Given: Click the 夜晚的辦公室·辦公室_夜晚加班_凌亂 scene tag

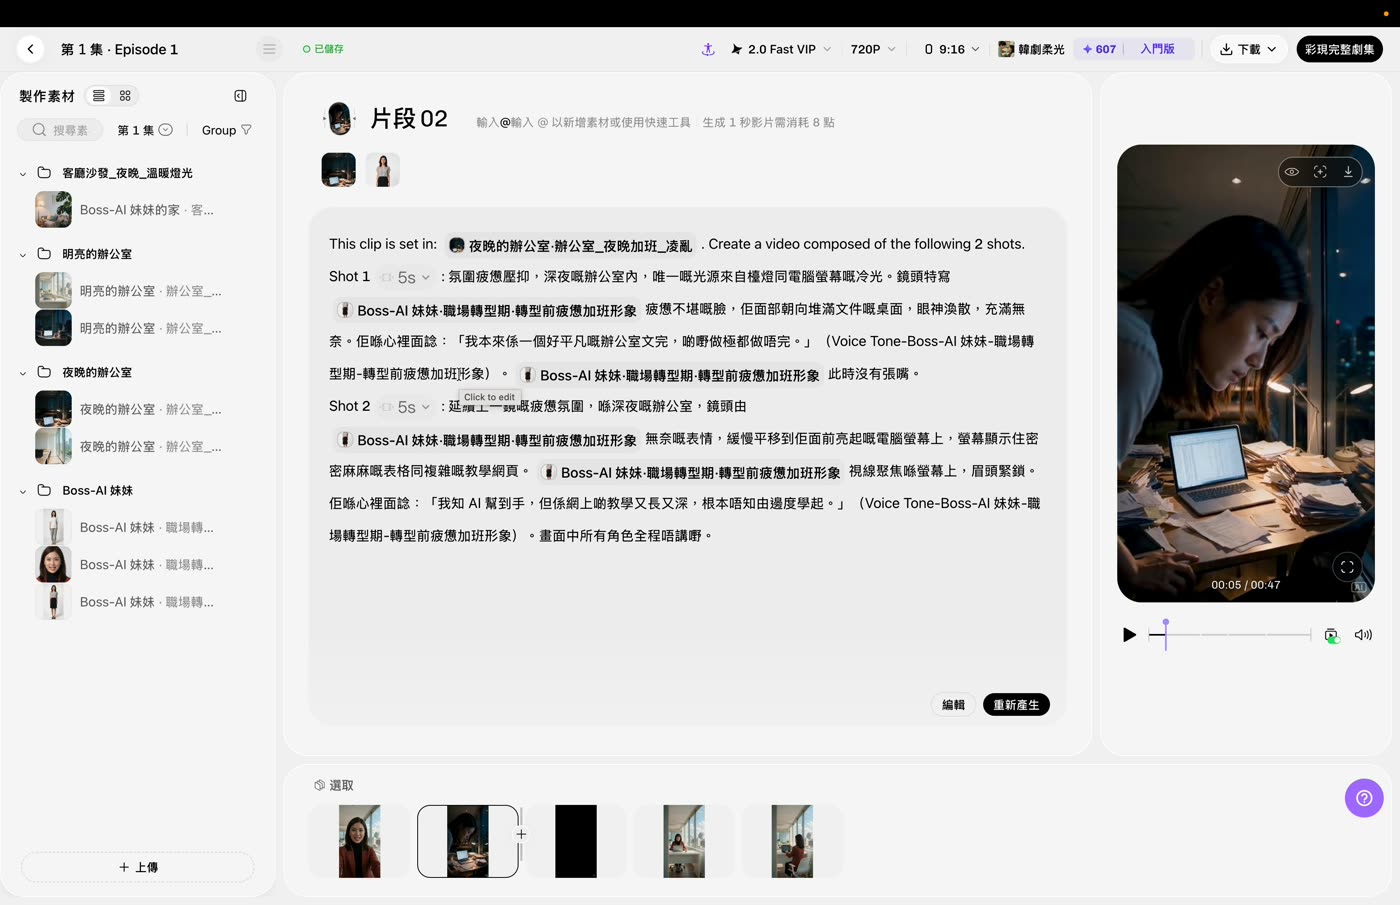Looking at the screenshot, I should [x=571, y=245].
